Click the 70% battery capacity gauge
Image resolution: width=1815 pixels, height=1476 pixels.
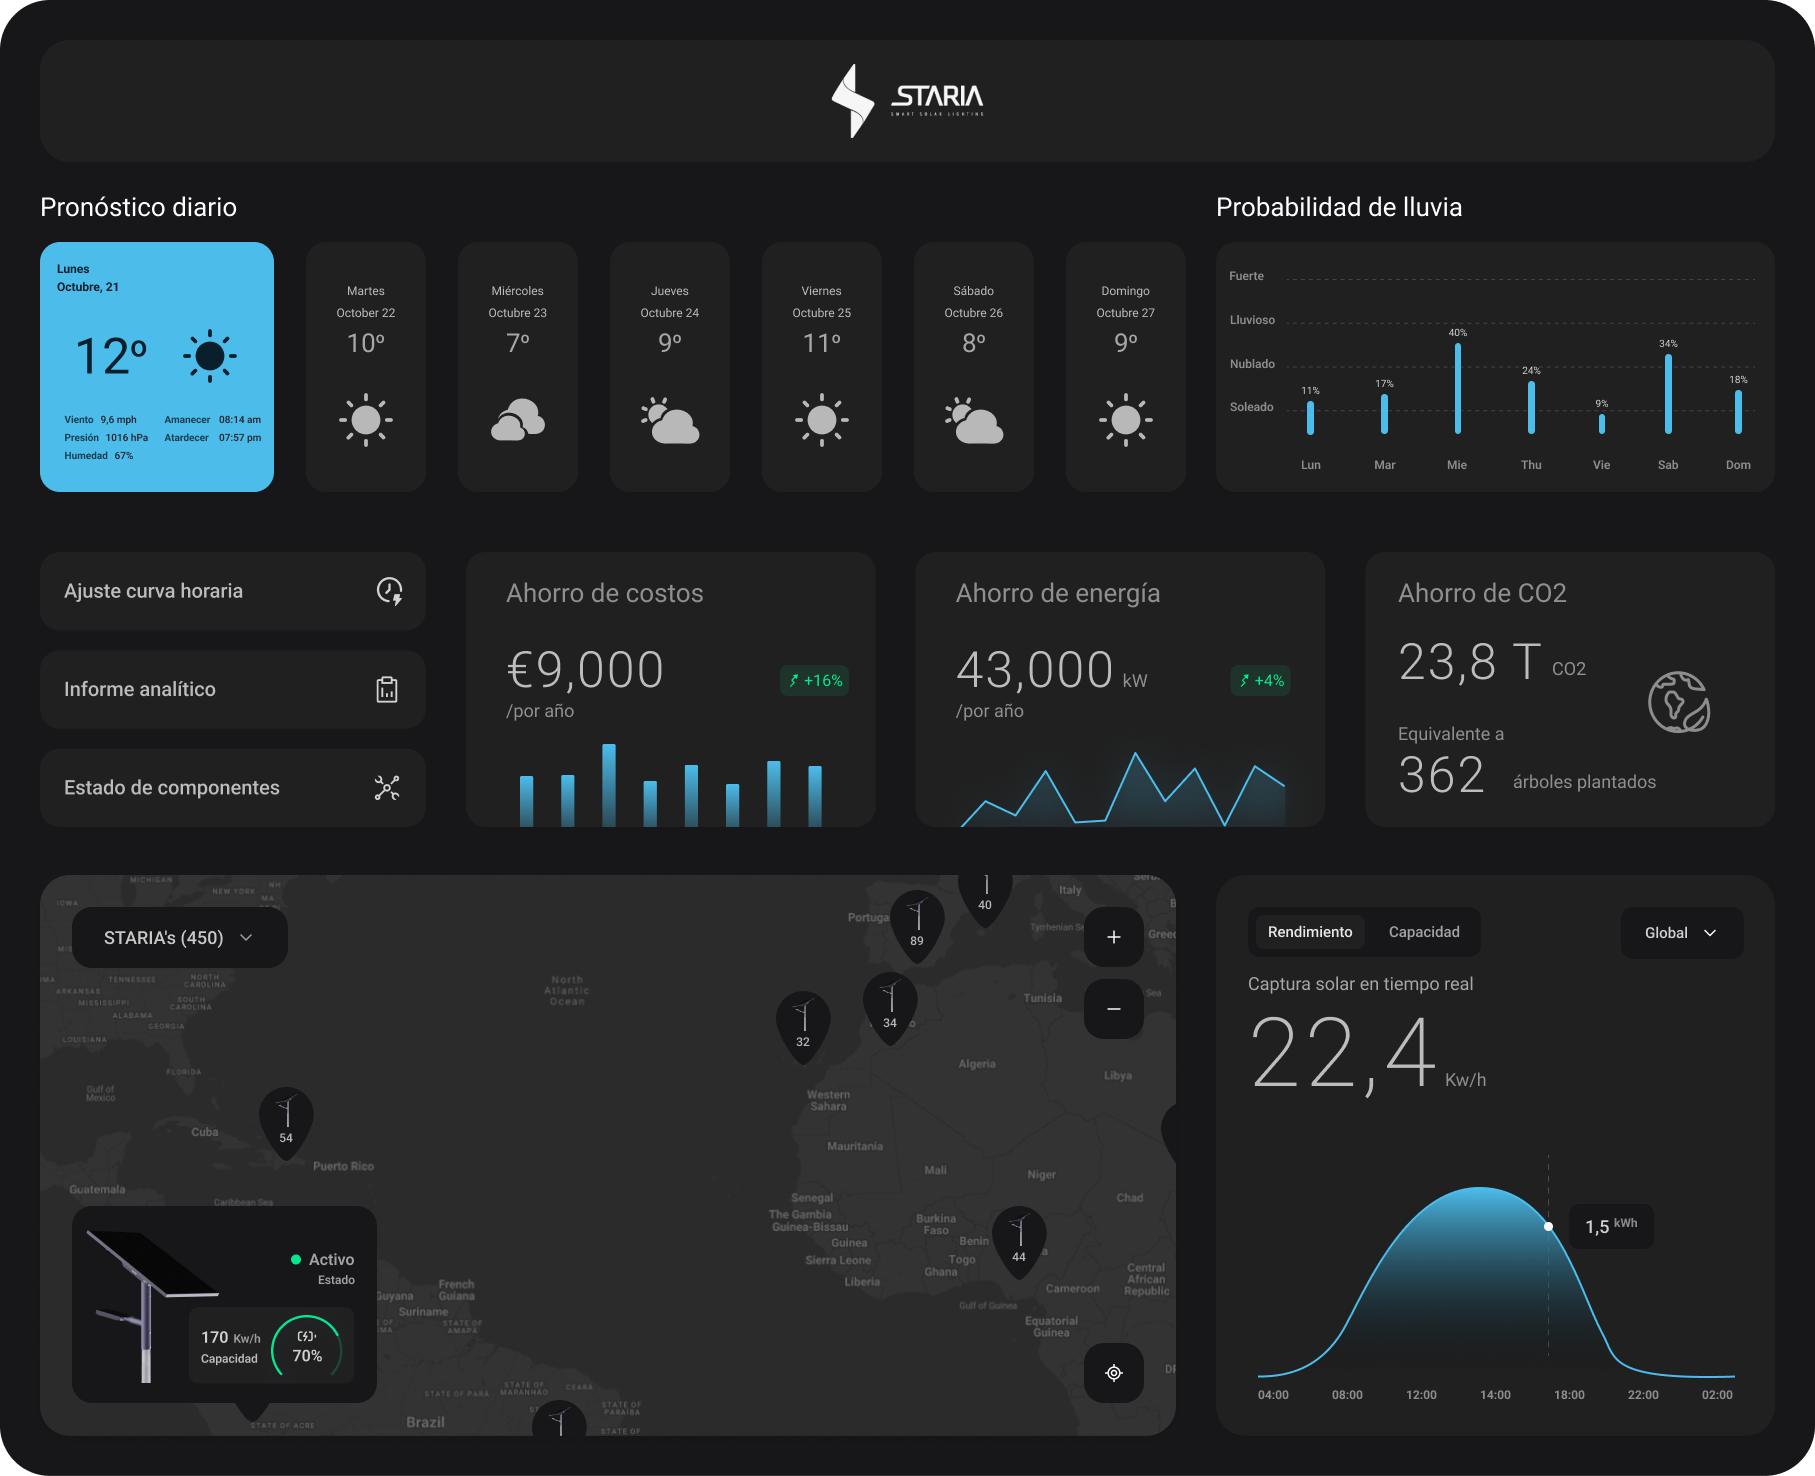tap(307, 1347)
